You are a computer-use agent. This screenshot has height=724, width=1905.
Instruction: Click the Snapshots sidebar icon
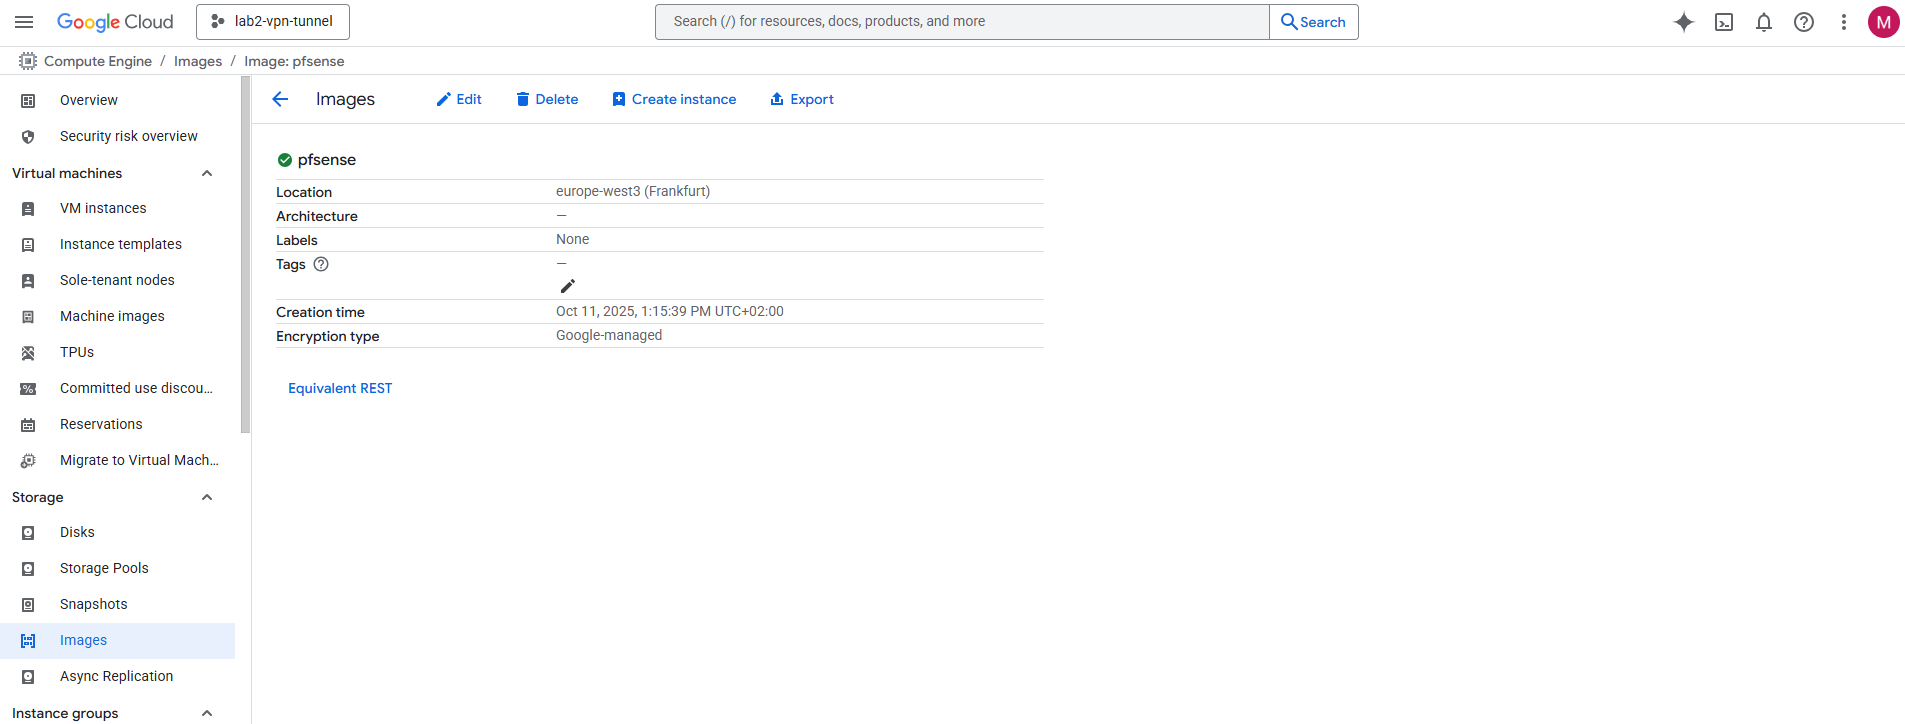(x=28, y=604)
